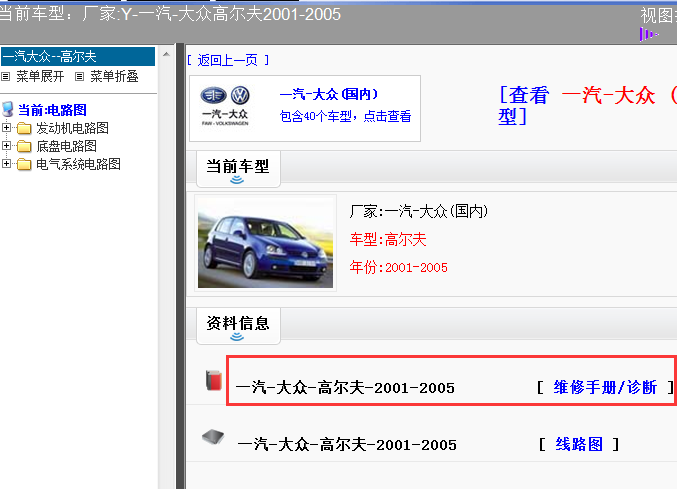
Task: Click the purple audio indicator icon
Action: [x=649, y=34]
